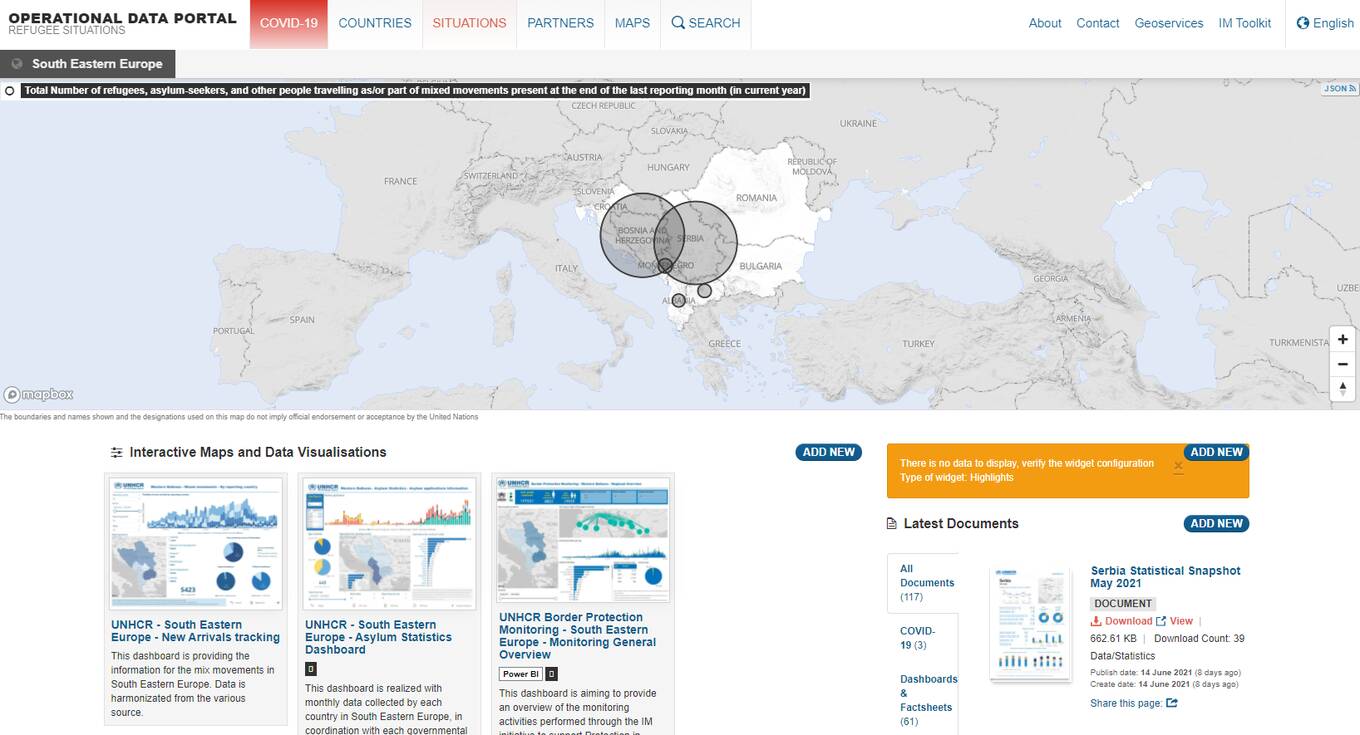Screen dimensions: 1360x735
Task: Open the Asylum Statistics Dashboard title link
Action: [379, 637]
